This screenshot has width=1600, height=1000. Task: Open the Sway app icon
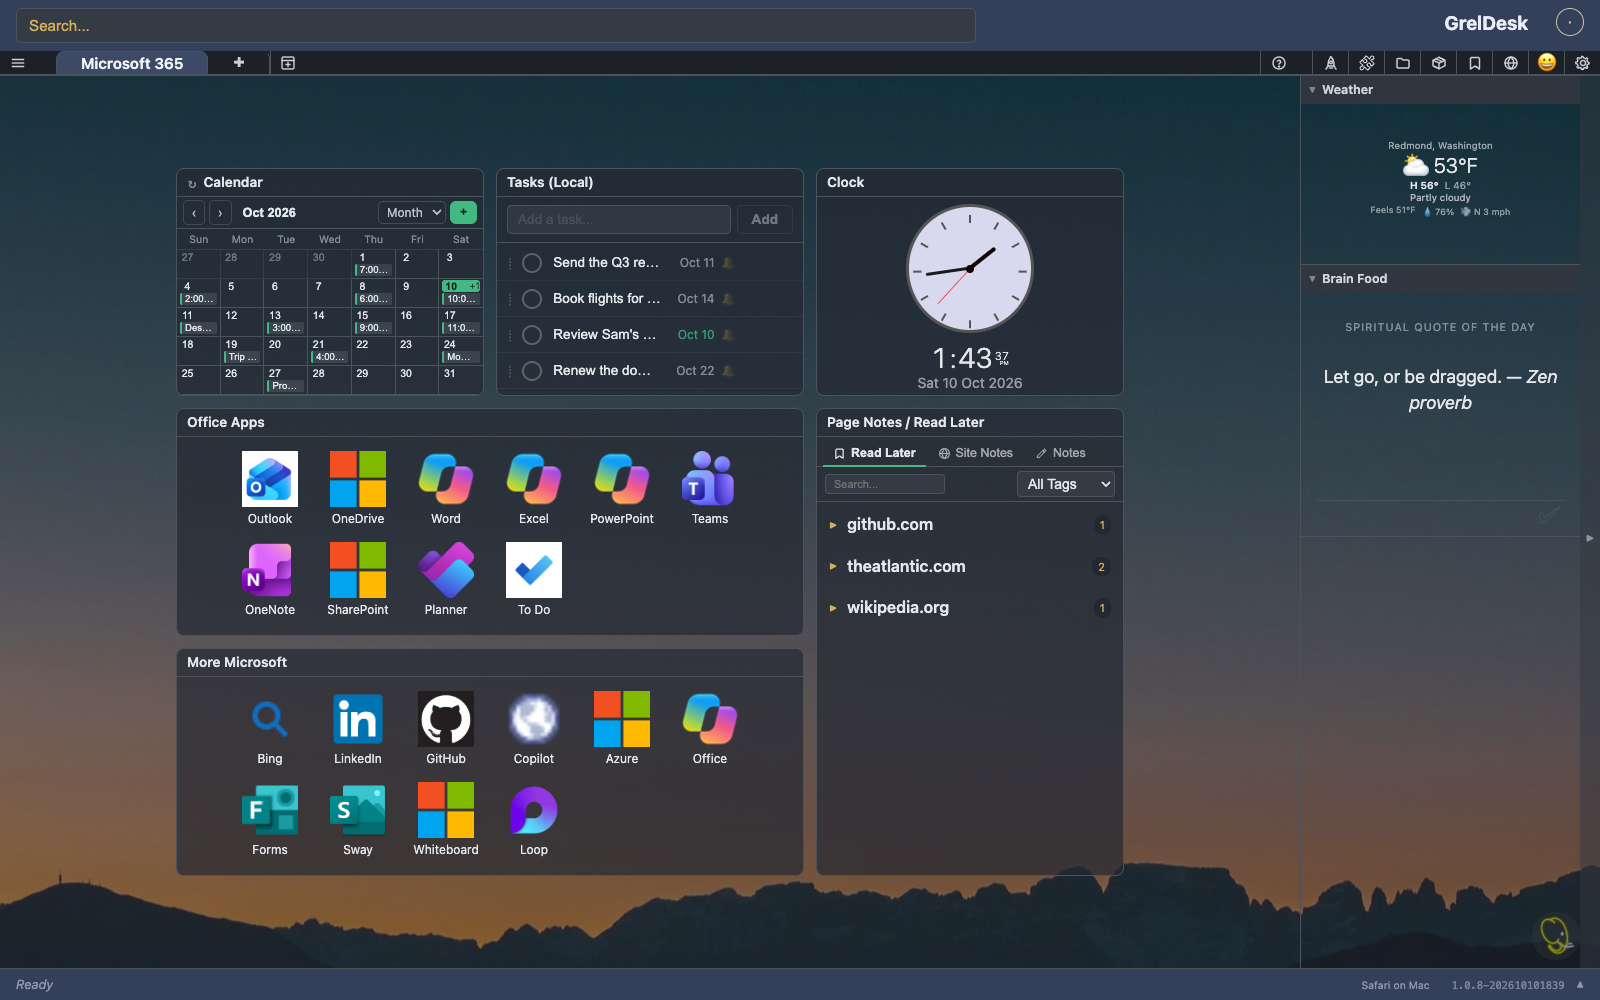click(358, 810)
